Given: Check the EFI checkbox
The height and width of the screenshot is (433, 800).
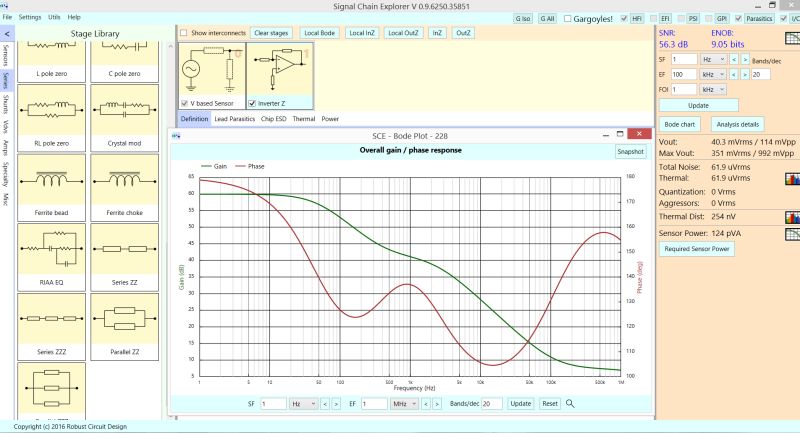Looking at the screenshot, I should click(x=653, y=19).
